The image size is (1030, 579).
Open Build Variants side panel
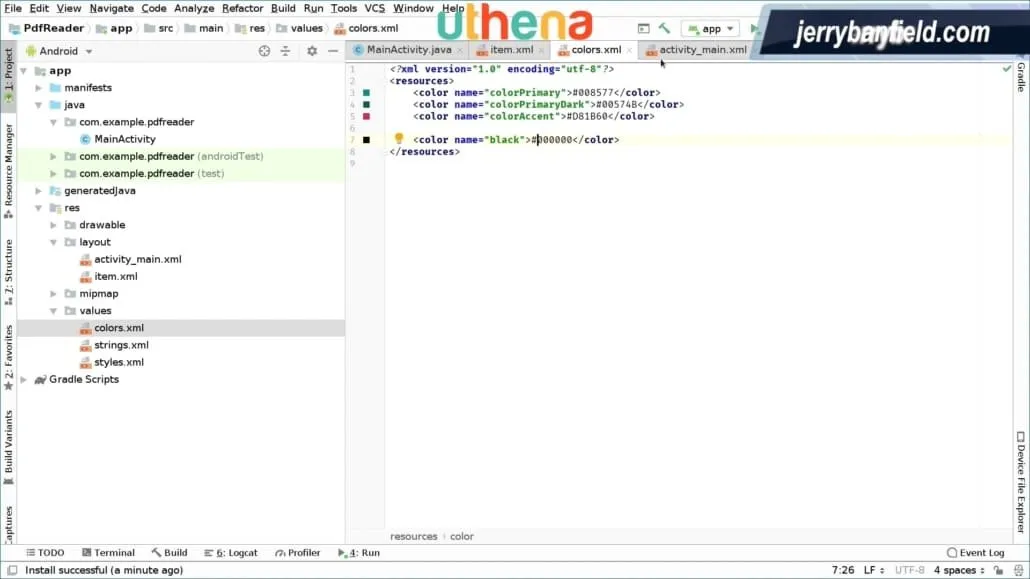point(9,448)
